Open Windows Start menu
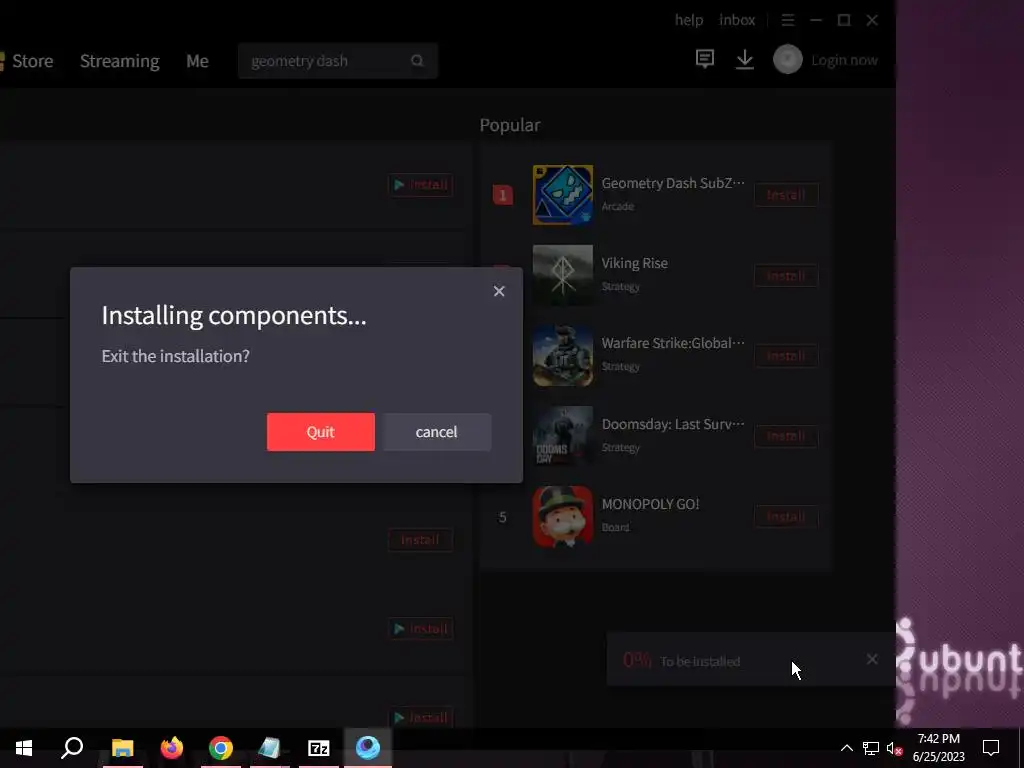Screen dimensions: 1024x768 pyautogui.click(x=24, y=748)
